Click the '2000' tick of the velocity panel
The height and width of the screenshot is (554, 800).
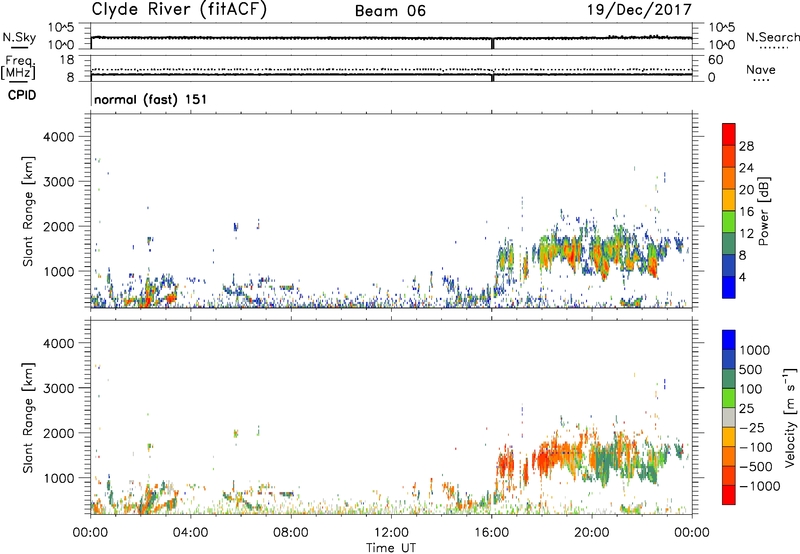(x=59, y=433)
